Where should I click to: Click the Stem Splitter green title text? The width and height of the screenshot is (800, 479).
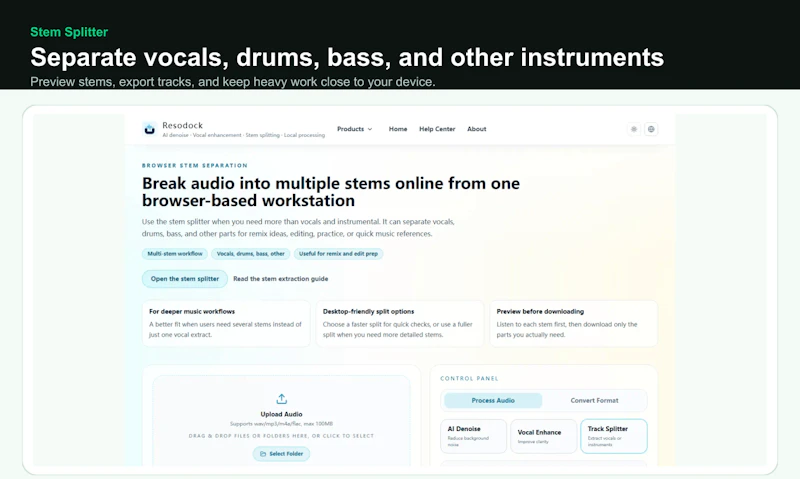point(69,32)
